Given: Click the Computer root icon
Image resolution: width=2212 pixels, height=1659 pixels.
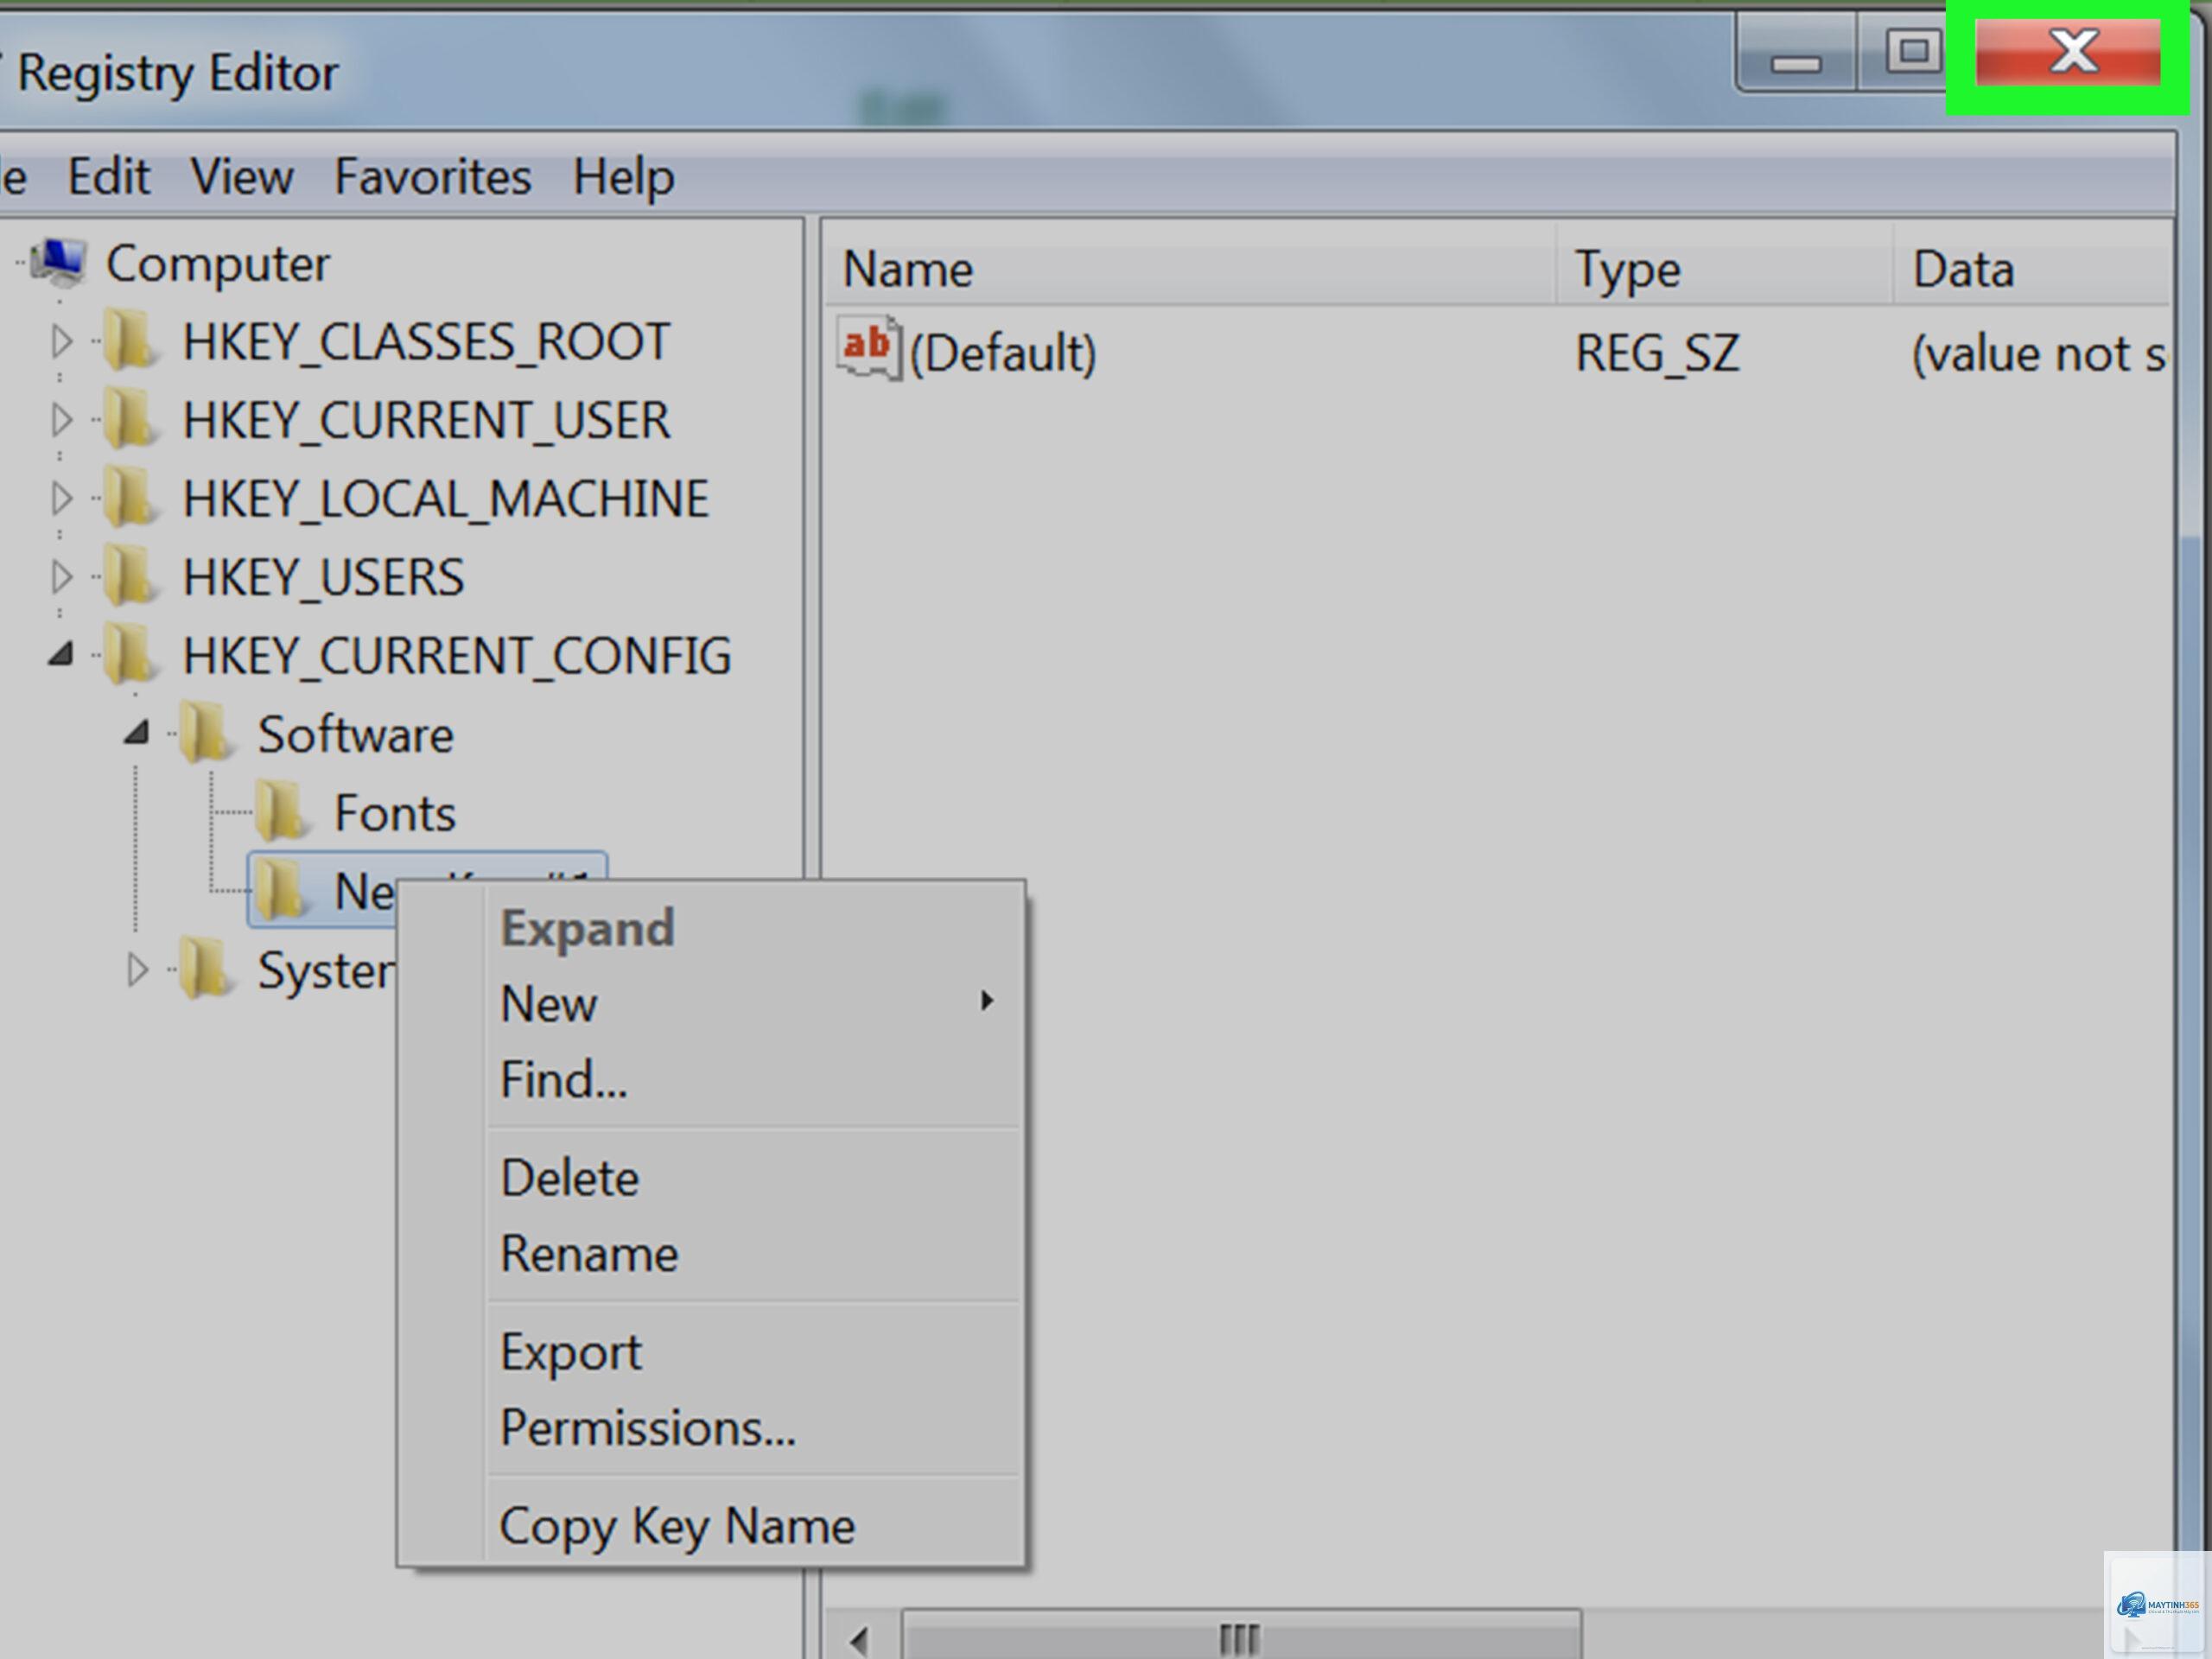Looking at the screenshot, I should (59, 263).
